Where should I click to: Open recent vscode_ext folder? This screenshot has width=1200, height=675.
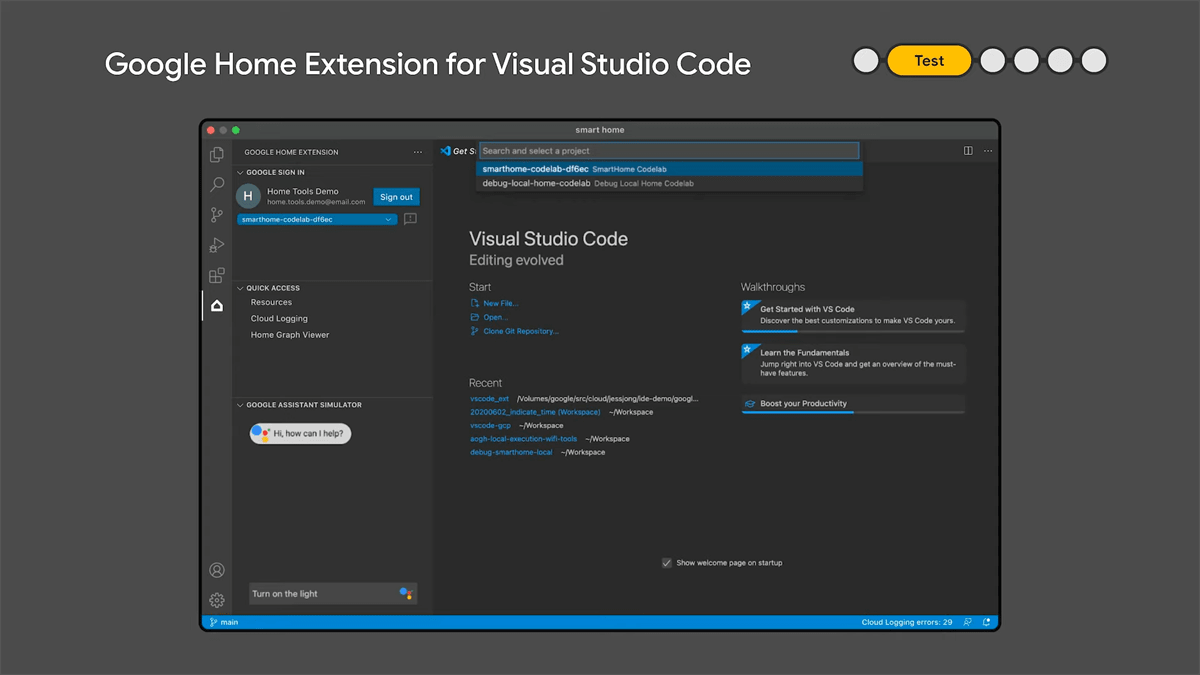pyautogui.click(x=490, y=398)
